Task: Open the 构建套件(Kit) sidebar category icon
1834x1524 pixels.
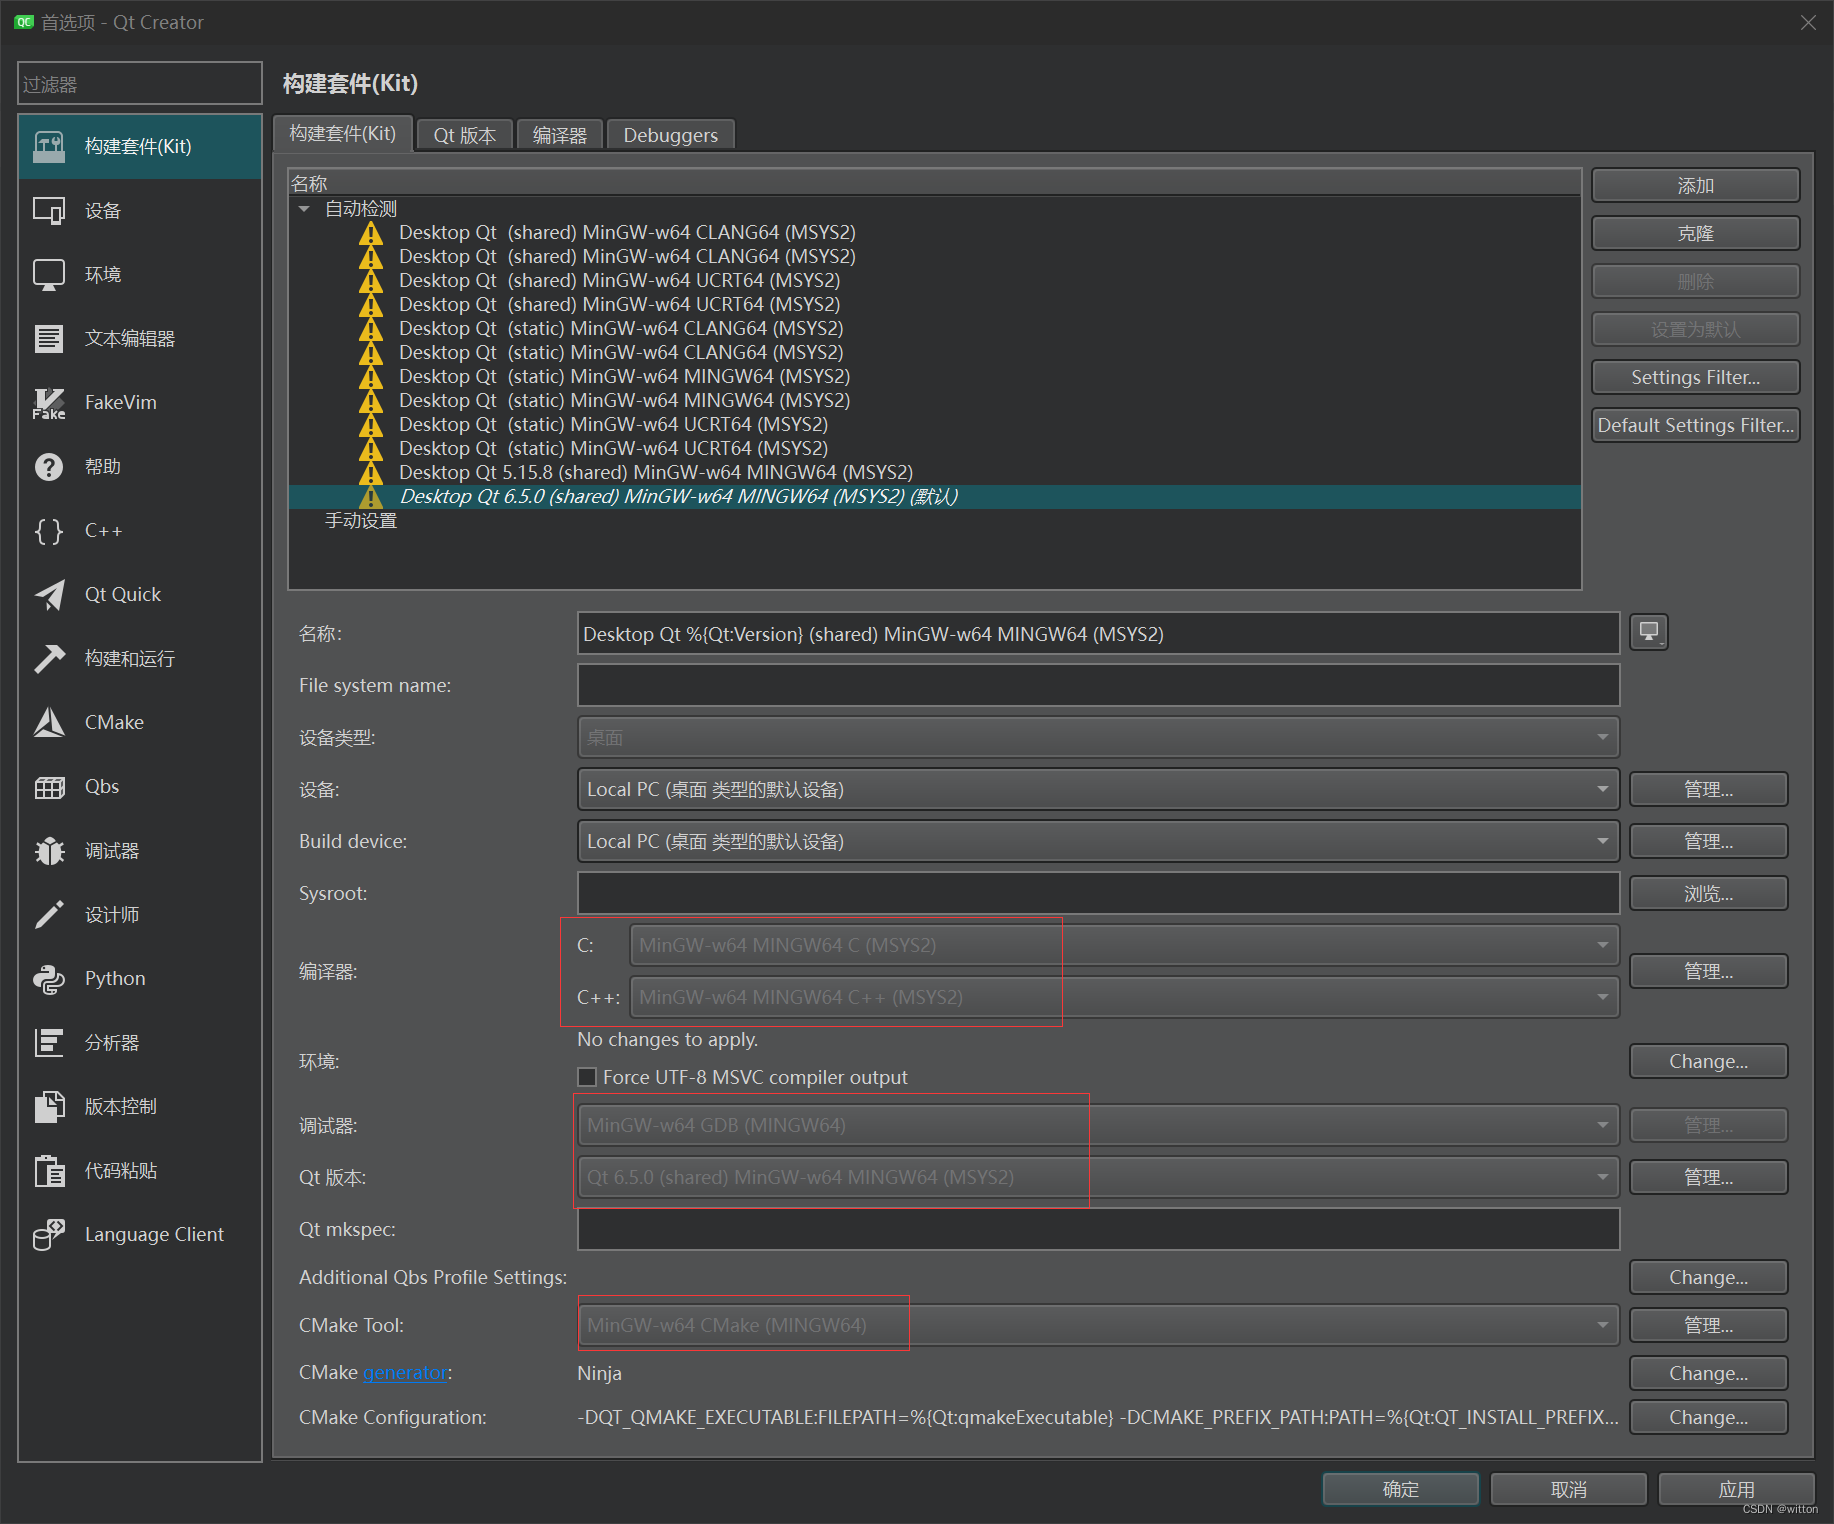Action: pos(49,147)
